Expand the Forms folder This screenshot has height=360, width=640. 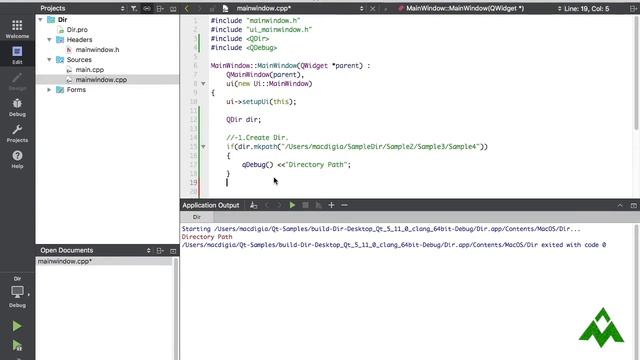click(x=49, y=90)
